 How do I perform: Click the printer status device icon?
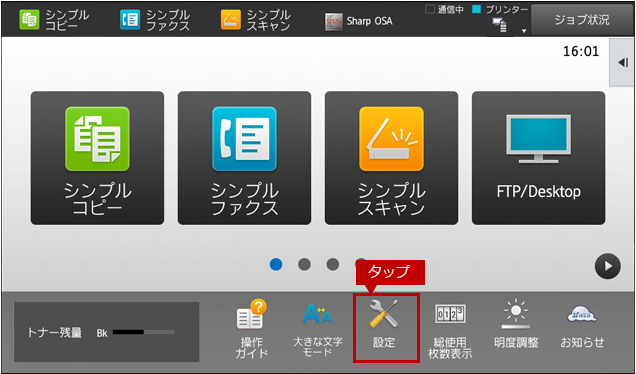500,25
